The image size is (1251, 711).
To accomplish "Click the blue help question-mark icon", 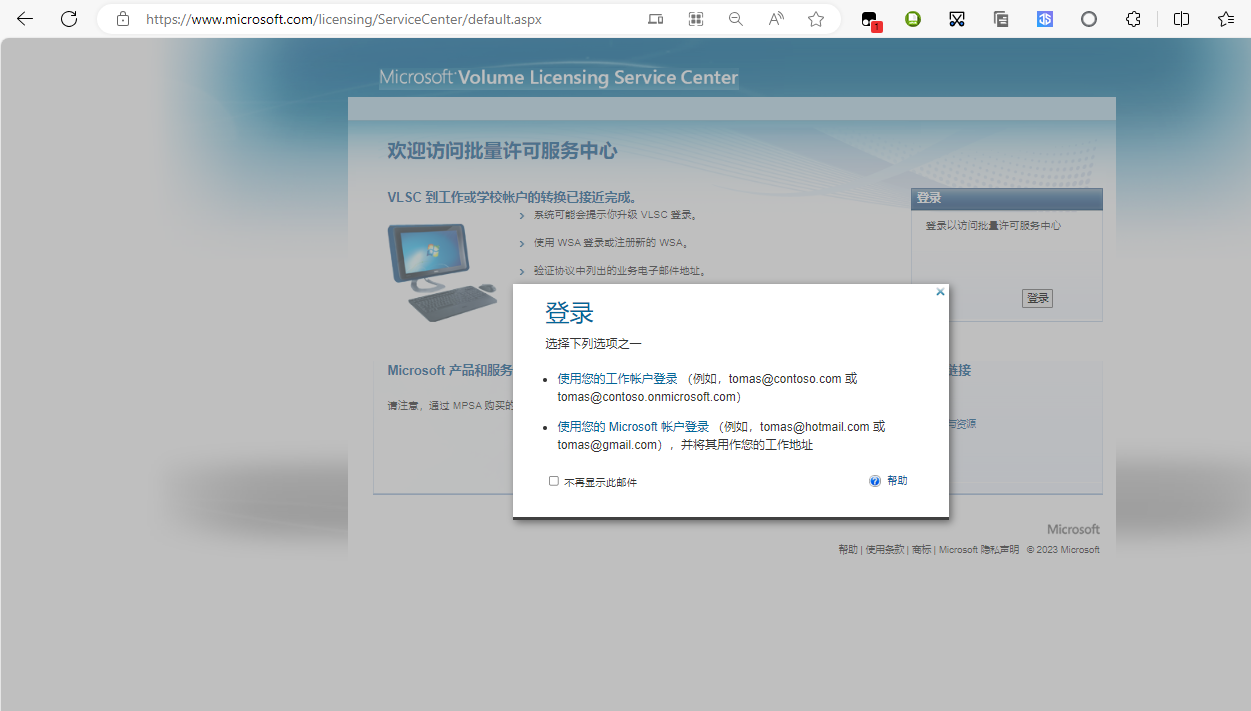I will pos(875,481).
